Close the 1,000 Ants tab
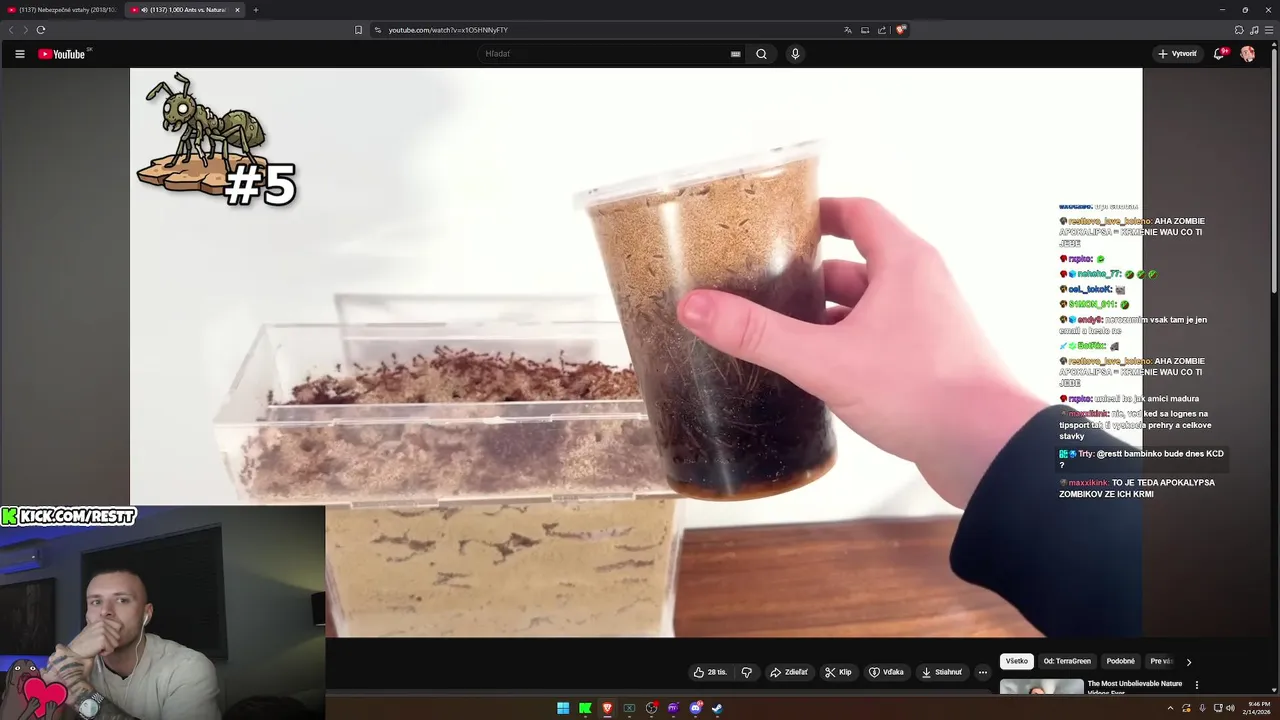 [x=237, y=10]
